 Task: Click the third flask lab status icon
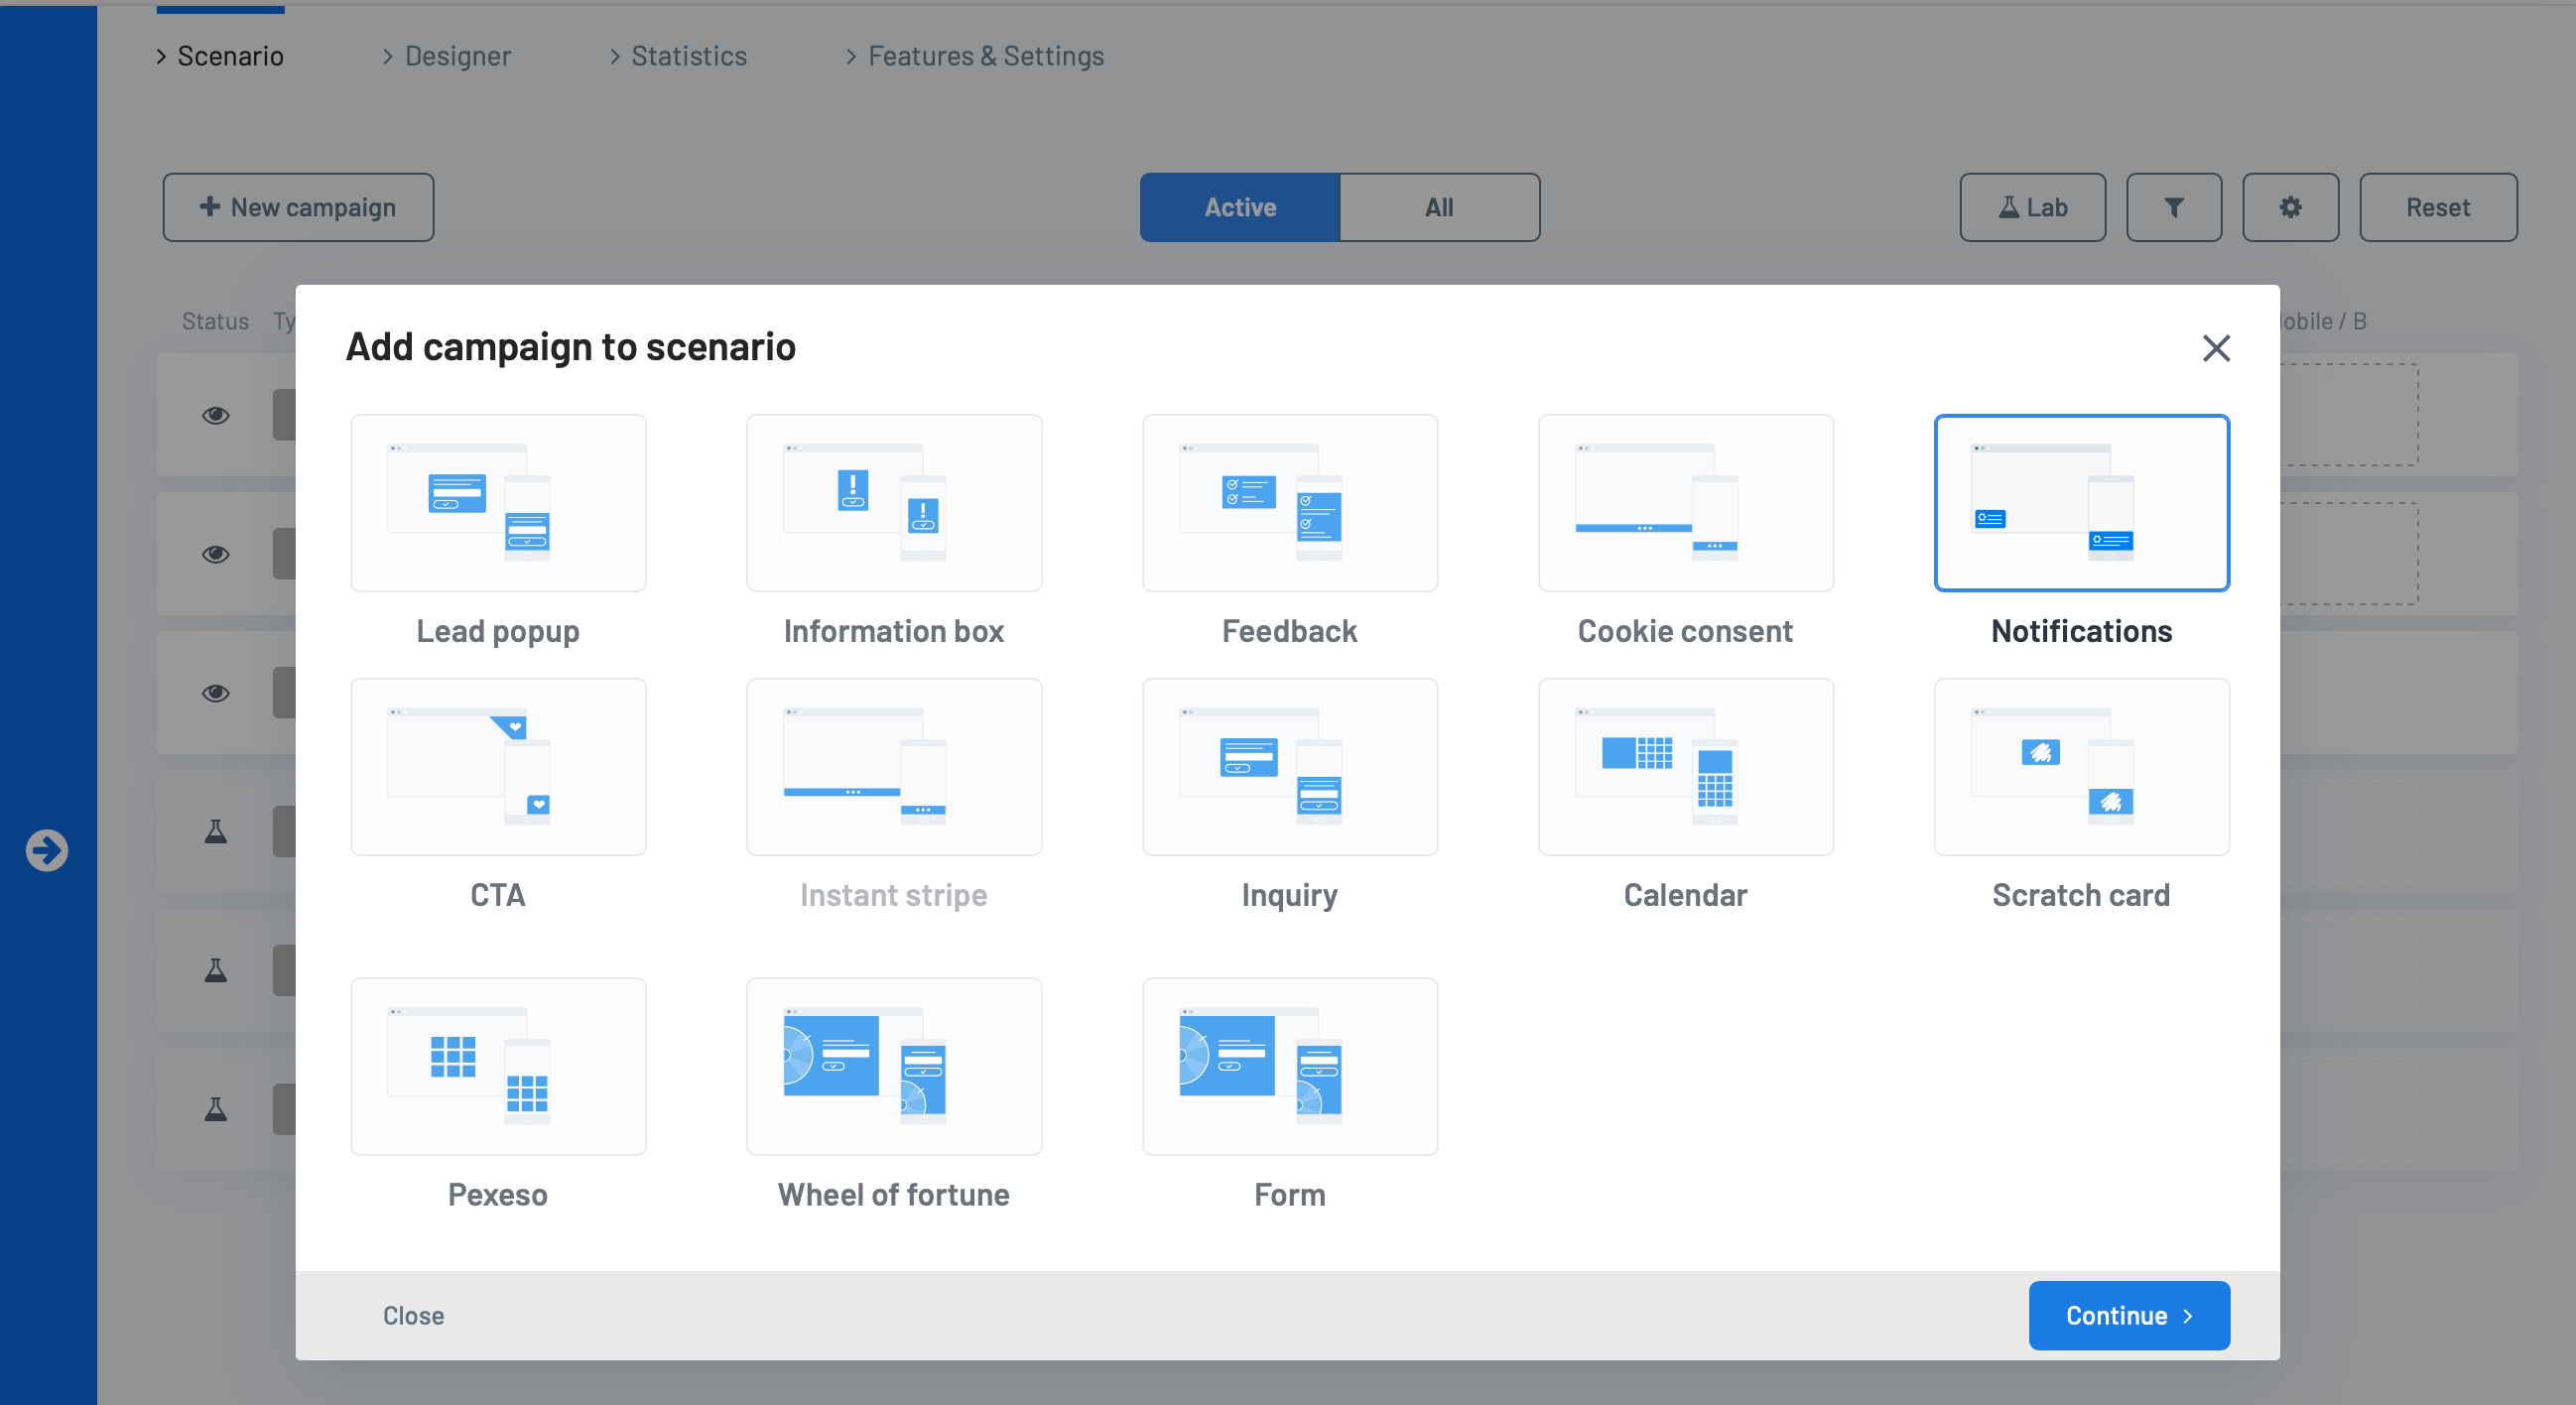point(215,1109)
